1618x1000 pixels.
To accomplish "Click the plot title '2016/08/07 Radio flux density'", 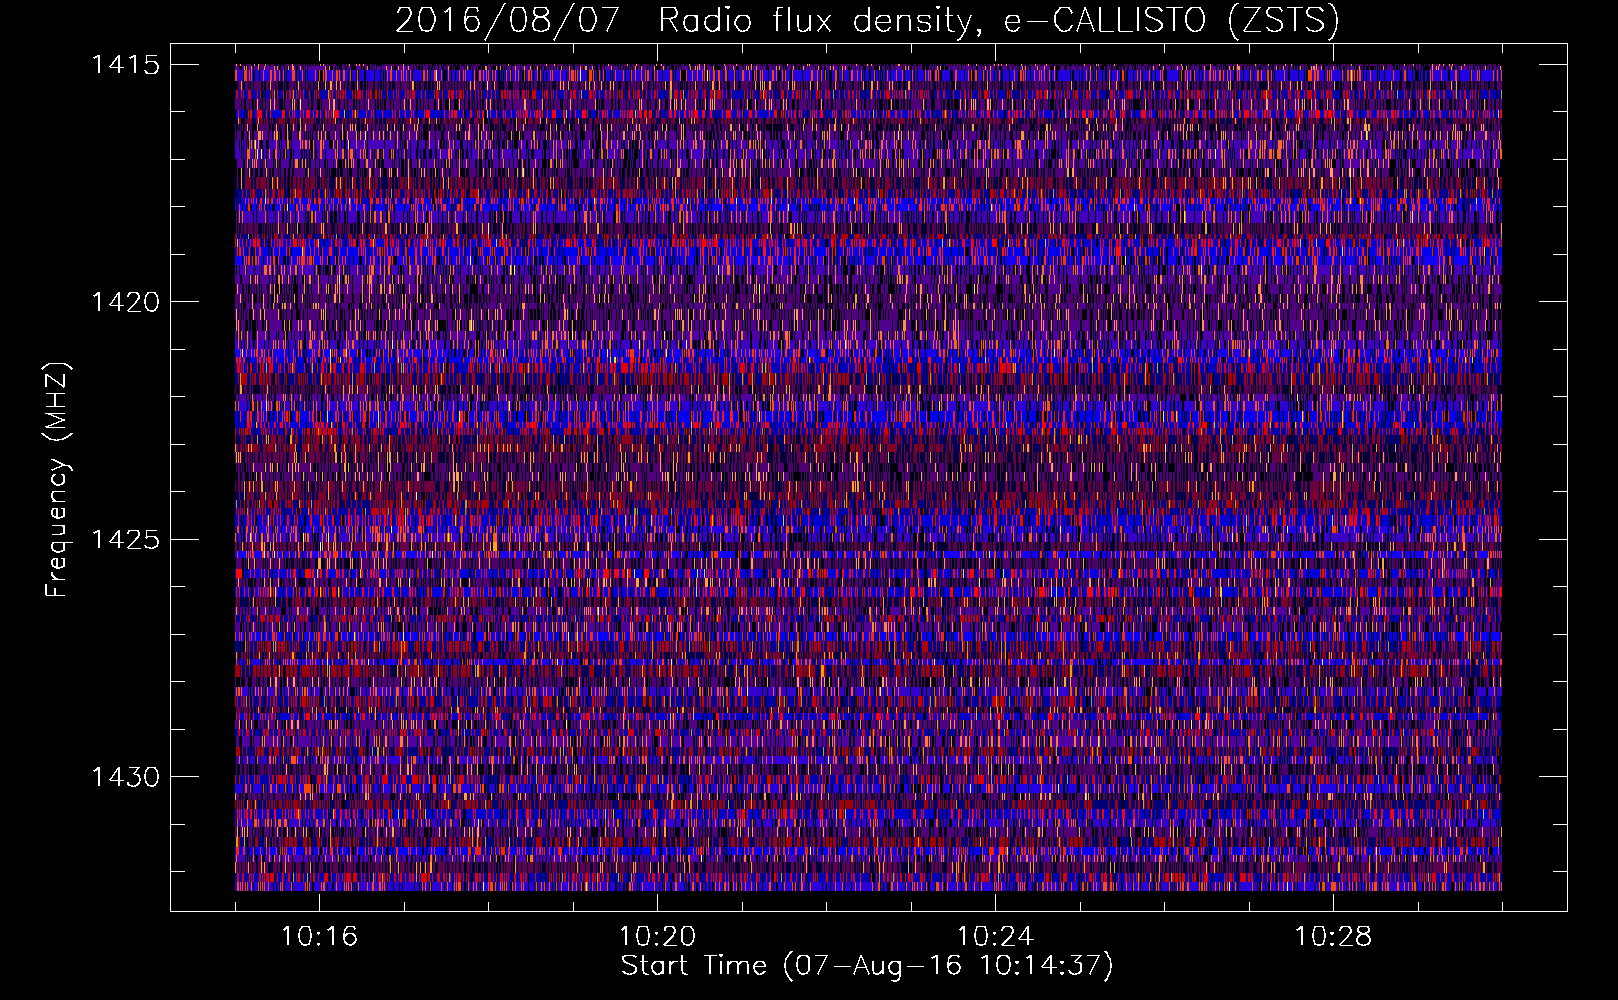I will click(867, 21).
